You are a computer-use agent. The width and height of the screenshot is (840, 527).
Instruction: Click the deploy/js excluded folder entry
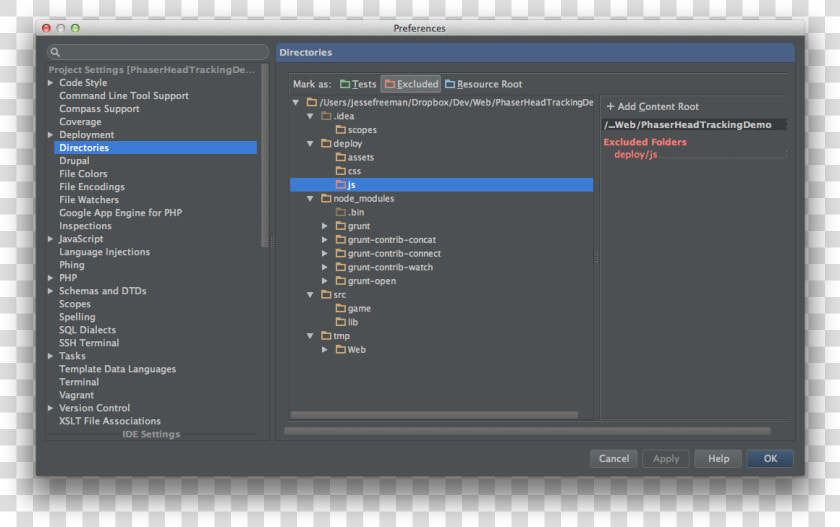click(636, 154)
